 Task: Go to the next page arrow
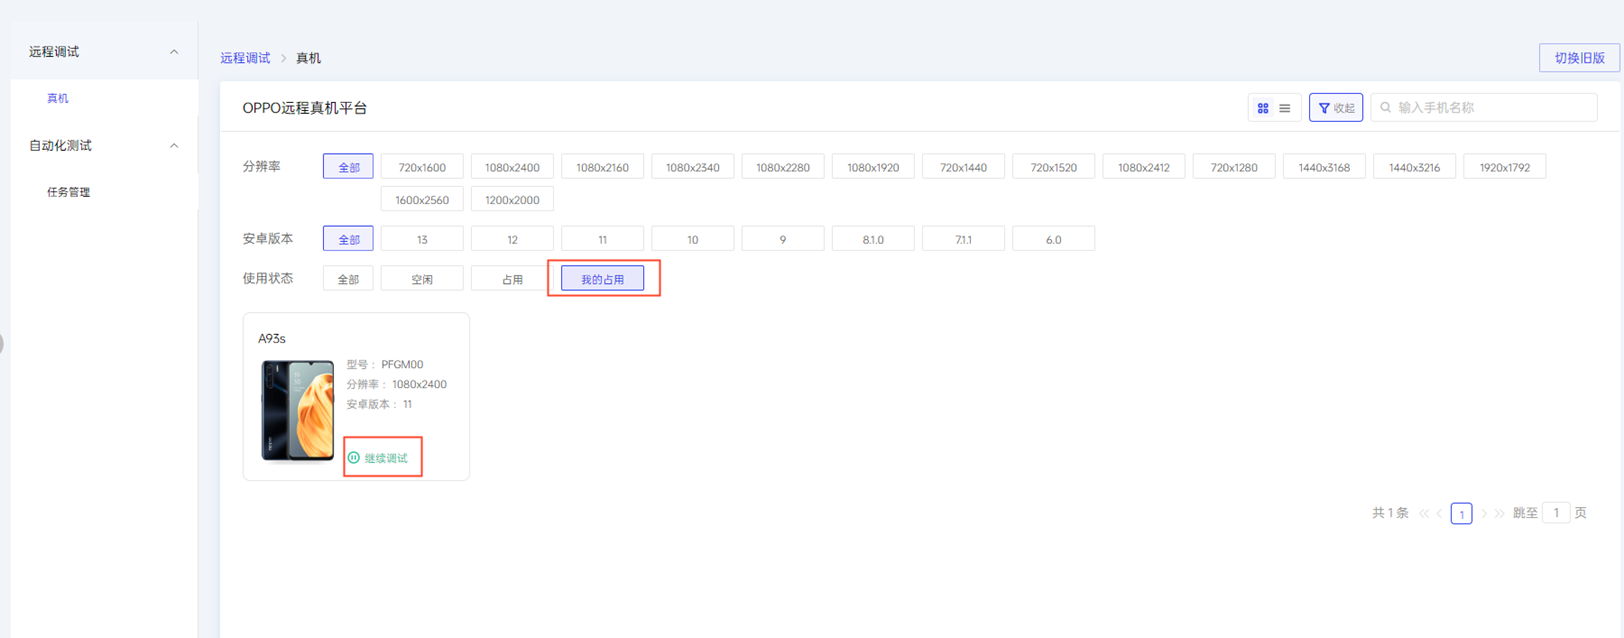(x=1484, y=514)
